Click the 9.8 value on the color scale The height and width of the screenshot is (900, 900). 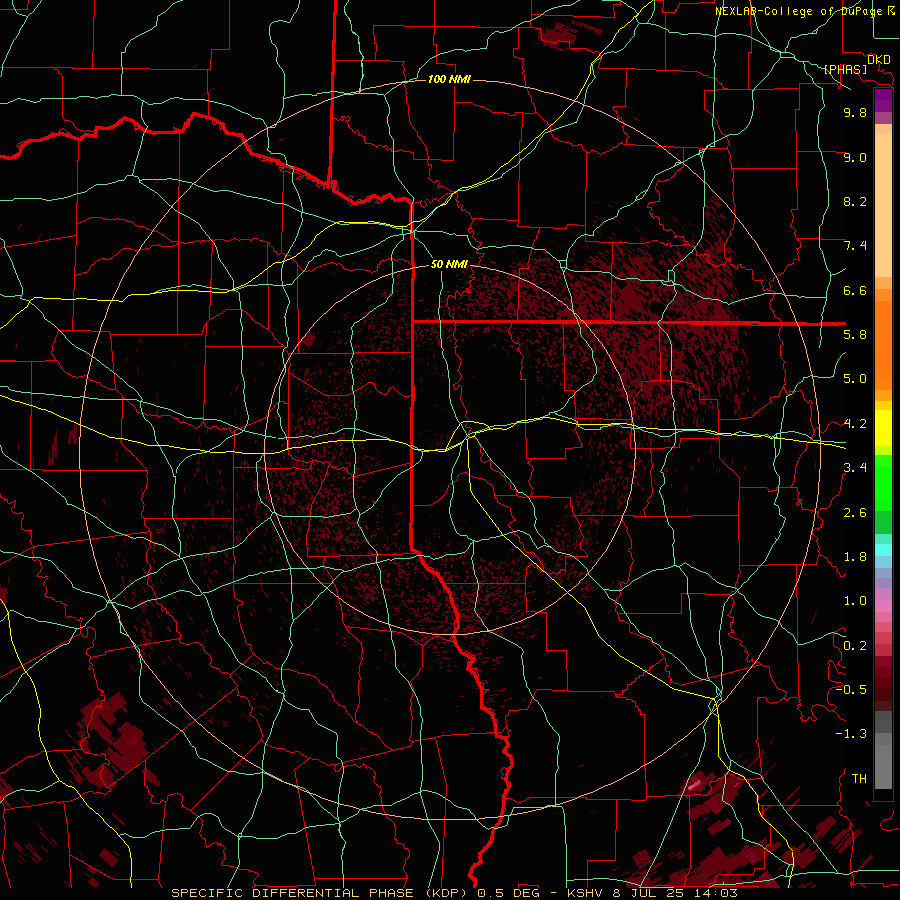(x=855, y=112)
